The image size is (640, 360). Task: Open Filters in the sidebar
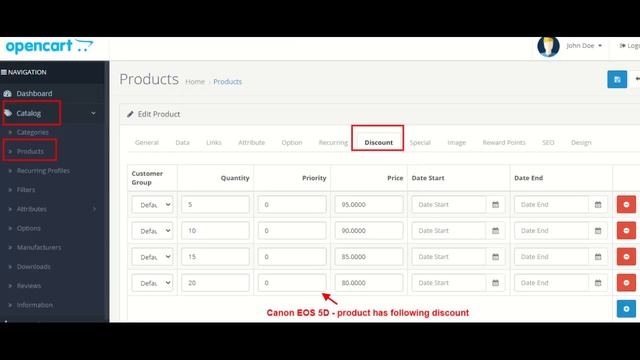(26, 190)
